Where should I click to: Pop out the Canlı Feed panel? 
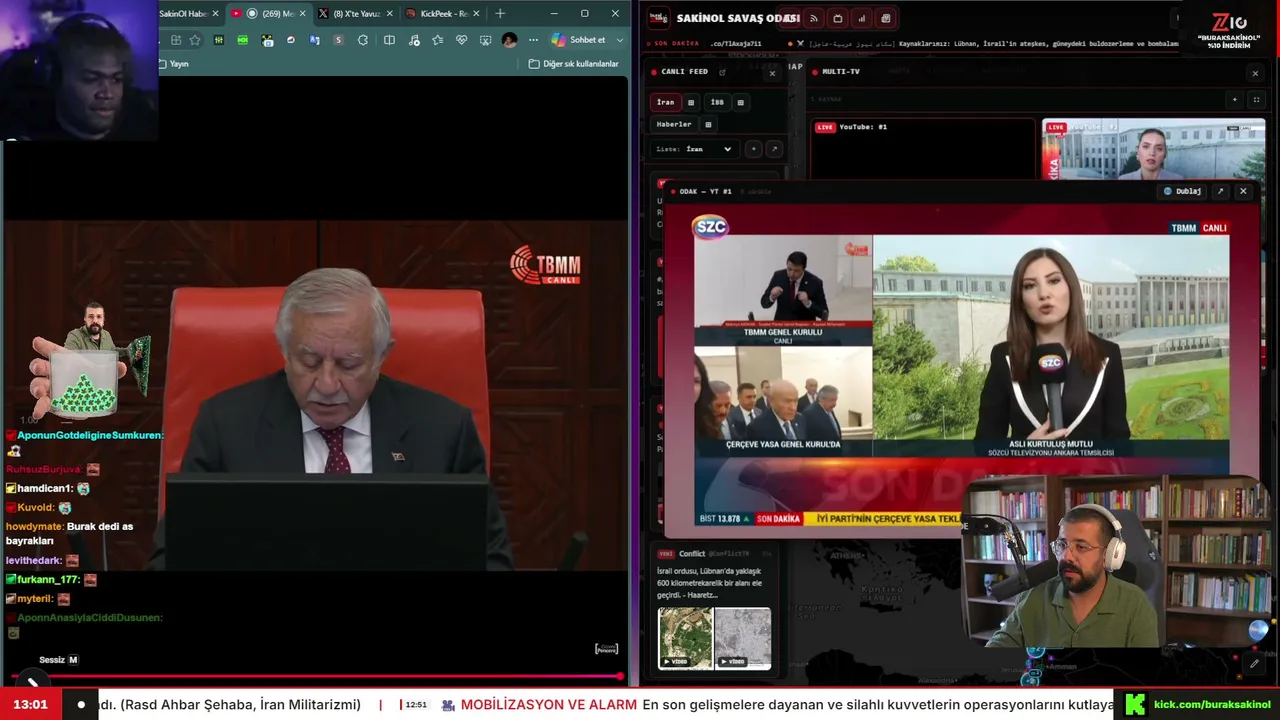click(722, 72)
